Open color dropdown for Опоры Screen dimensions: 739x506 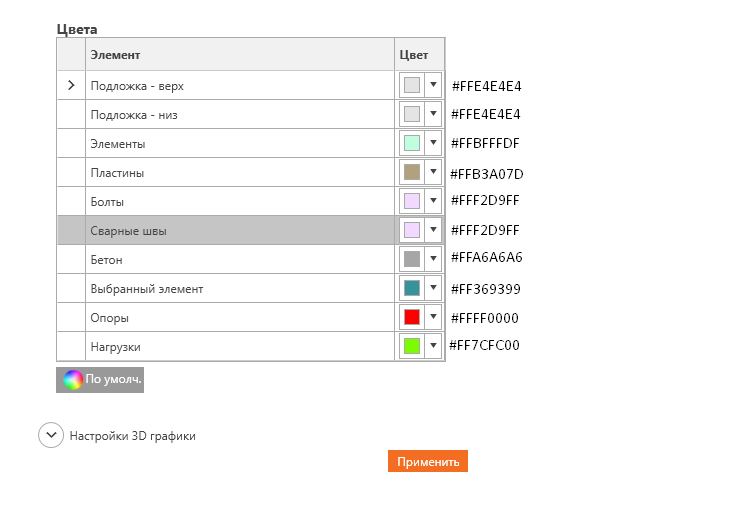(x=433, y=318)
